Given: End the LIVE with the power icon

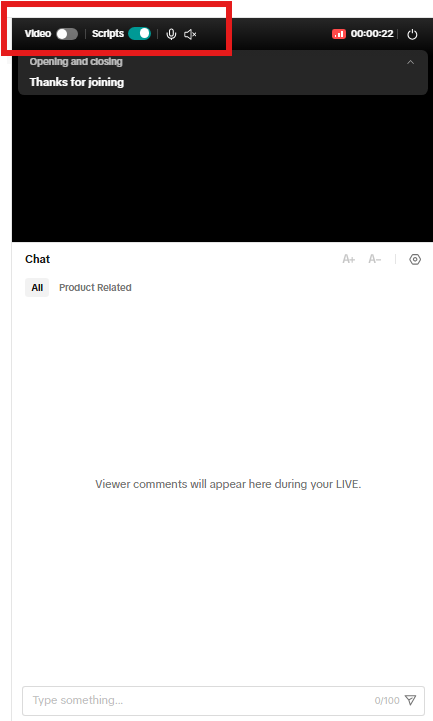Looking at the screenshot, I should click(x=412, y=34).
